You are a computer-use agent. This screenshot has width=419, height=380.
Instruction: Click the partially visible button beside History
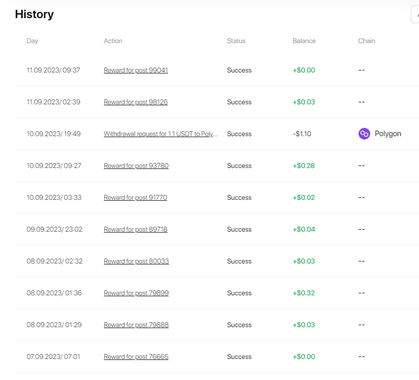pos(415,15)
